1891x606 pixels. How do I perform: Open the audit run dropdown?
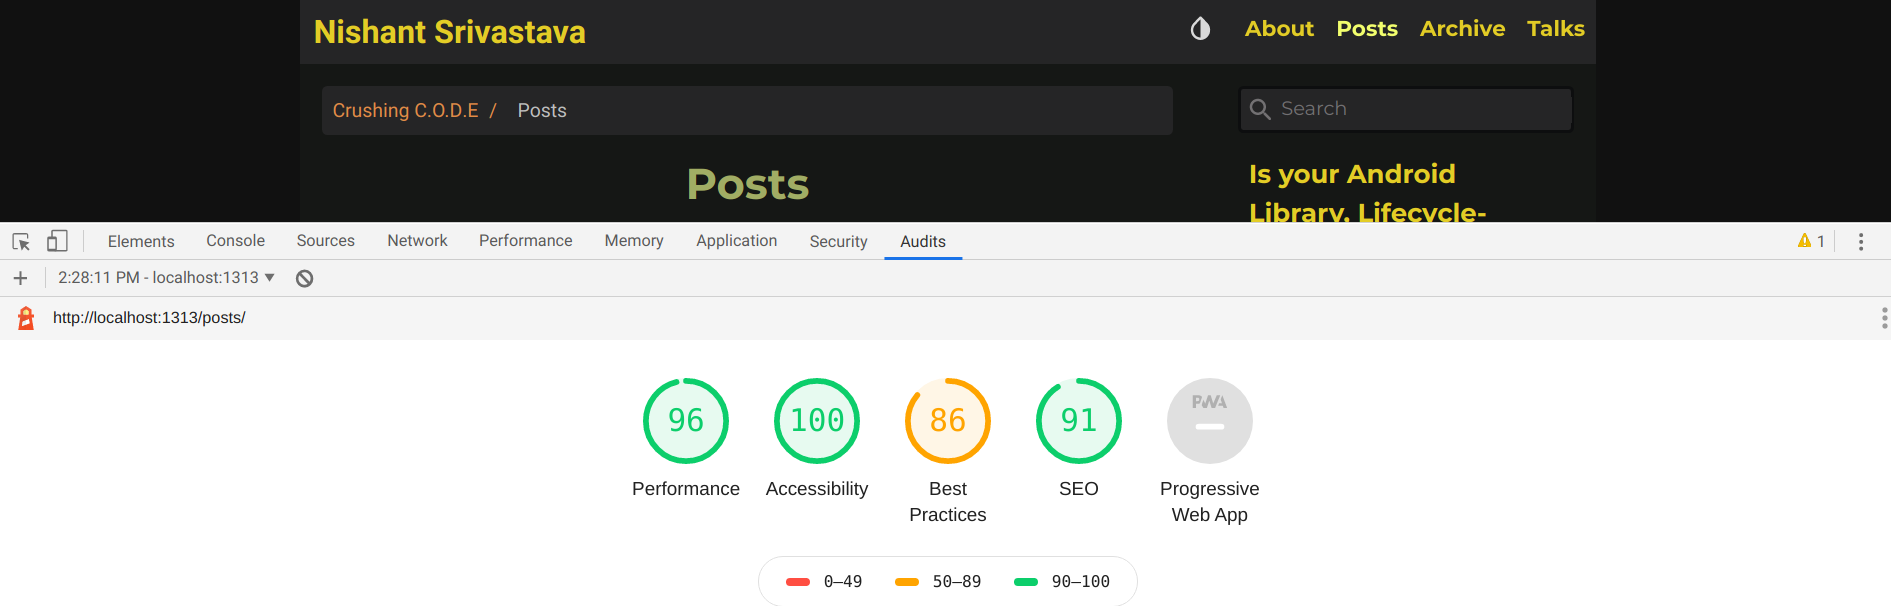166,278
